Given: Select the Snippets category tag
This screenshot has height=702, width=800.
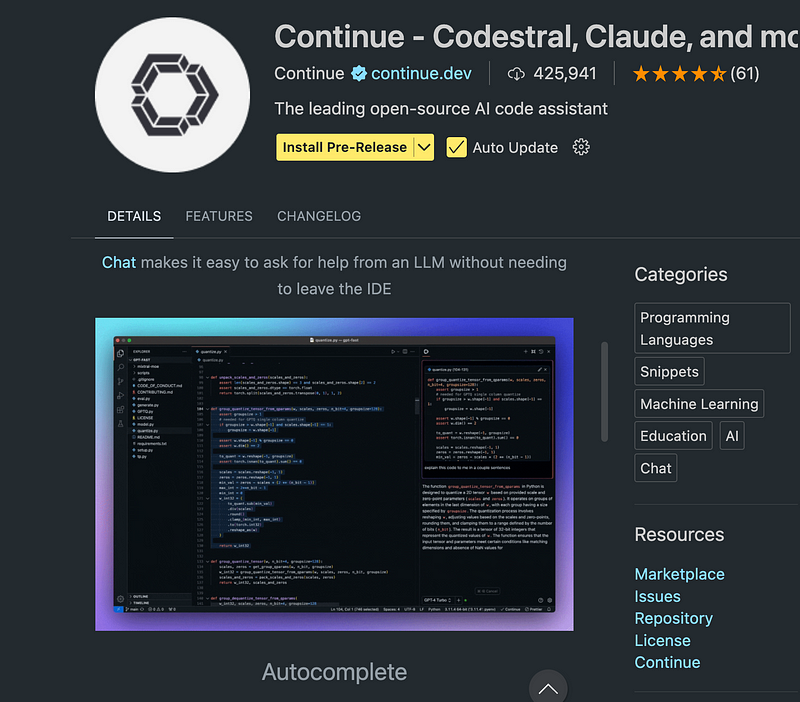Looking at the screenshot, I should coord(669,372).
